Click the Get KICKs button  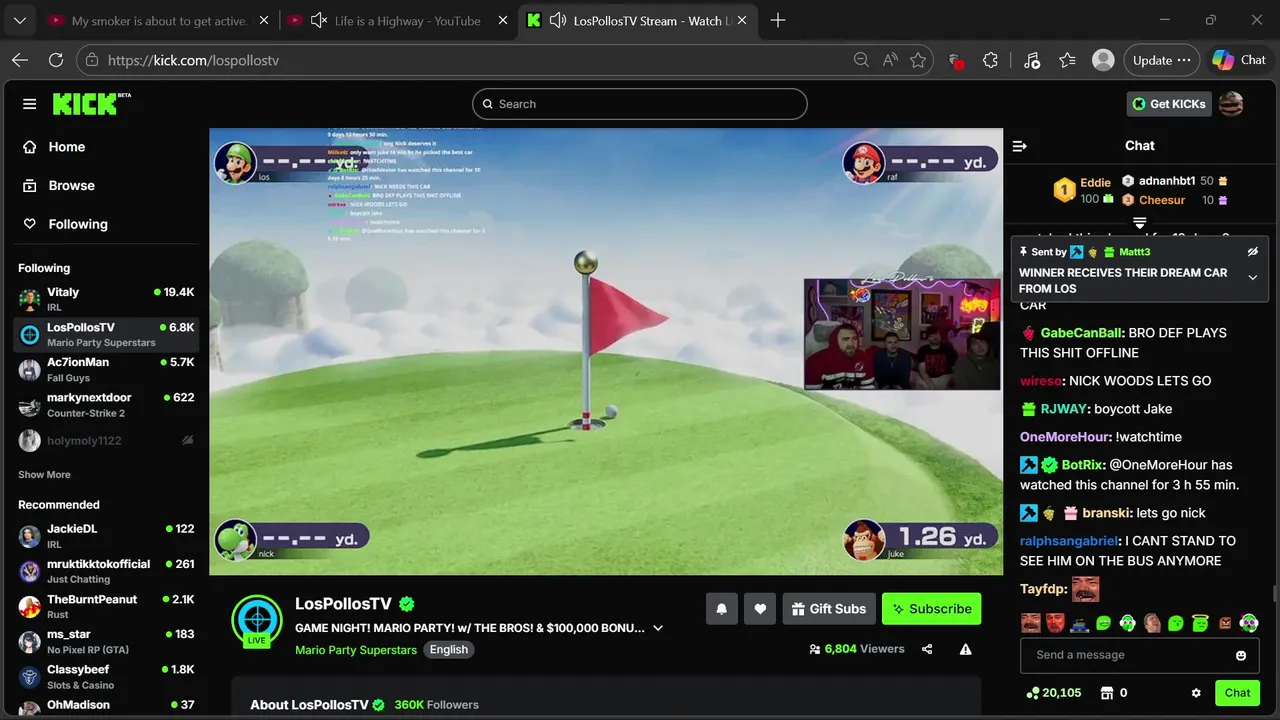1169,104
